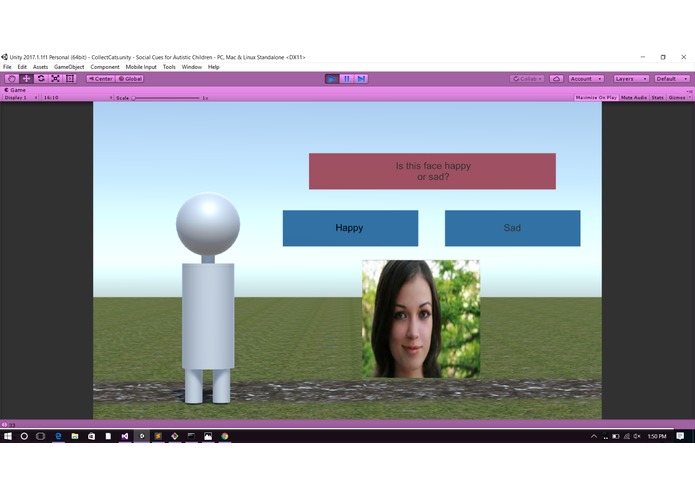
Task: Click the network Wi-Fi icon
Action: click(627, 436)
